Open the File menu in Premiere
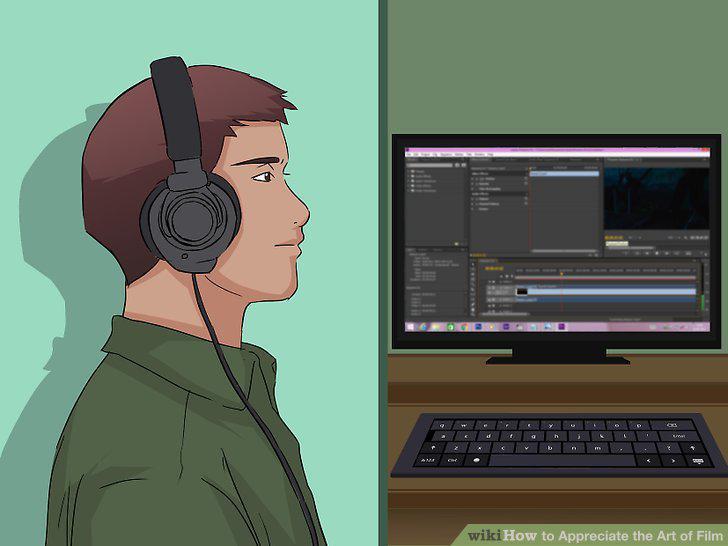 pos(409,155)
